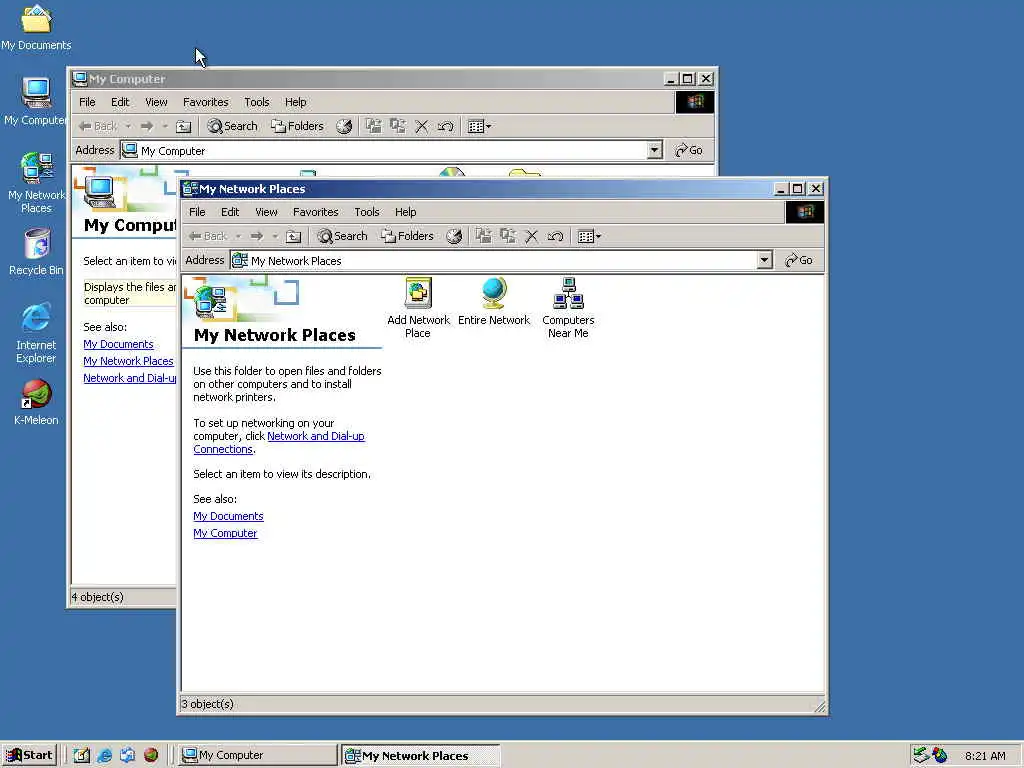The image size is (1024, 768).
Task: Click My Computer address field
Action: [392, 150]
